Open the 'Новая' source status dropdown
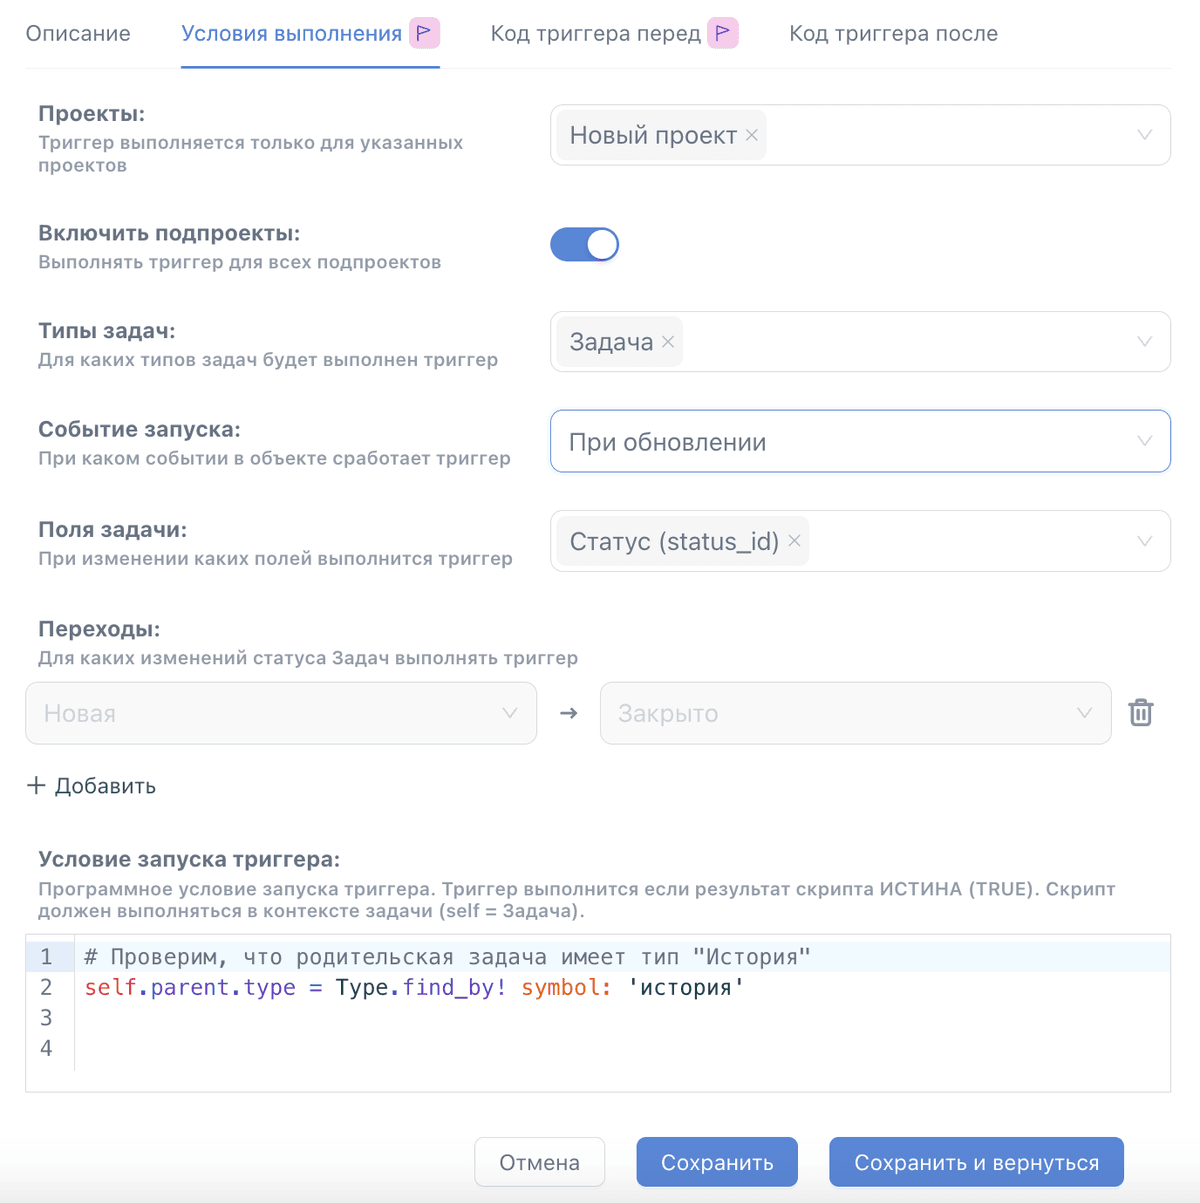 coord(281,713)
